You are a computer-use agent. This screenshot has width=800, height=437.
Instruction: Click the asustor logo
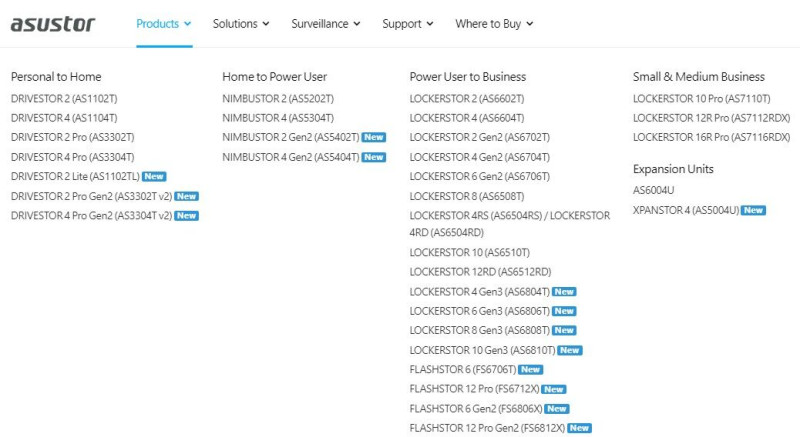pyautogui.click(x=53, y=24)
